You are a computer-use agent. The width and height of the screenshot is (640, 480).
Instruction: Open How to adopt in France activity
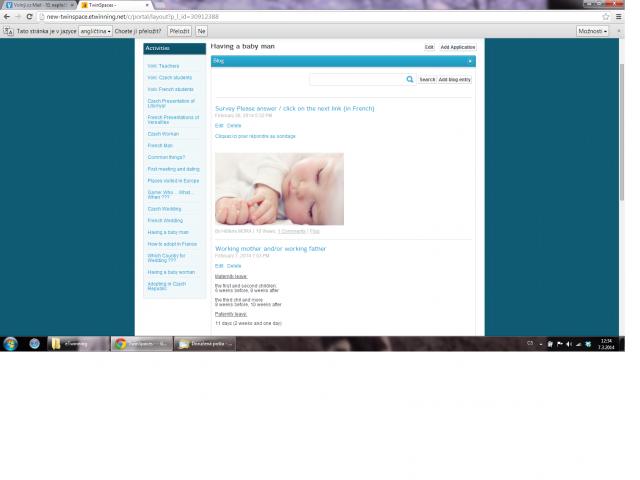tap(172, 244)
